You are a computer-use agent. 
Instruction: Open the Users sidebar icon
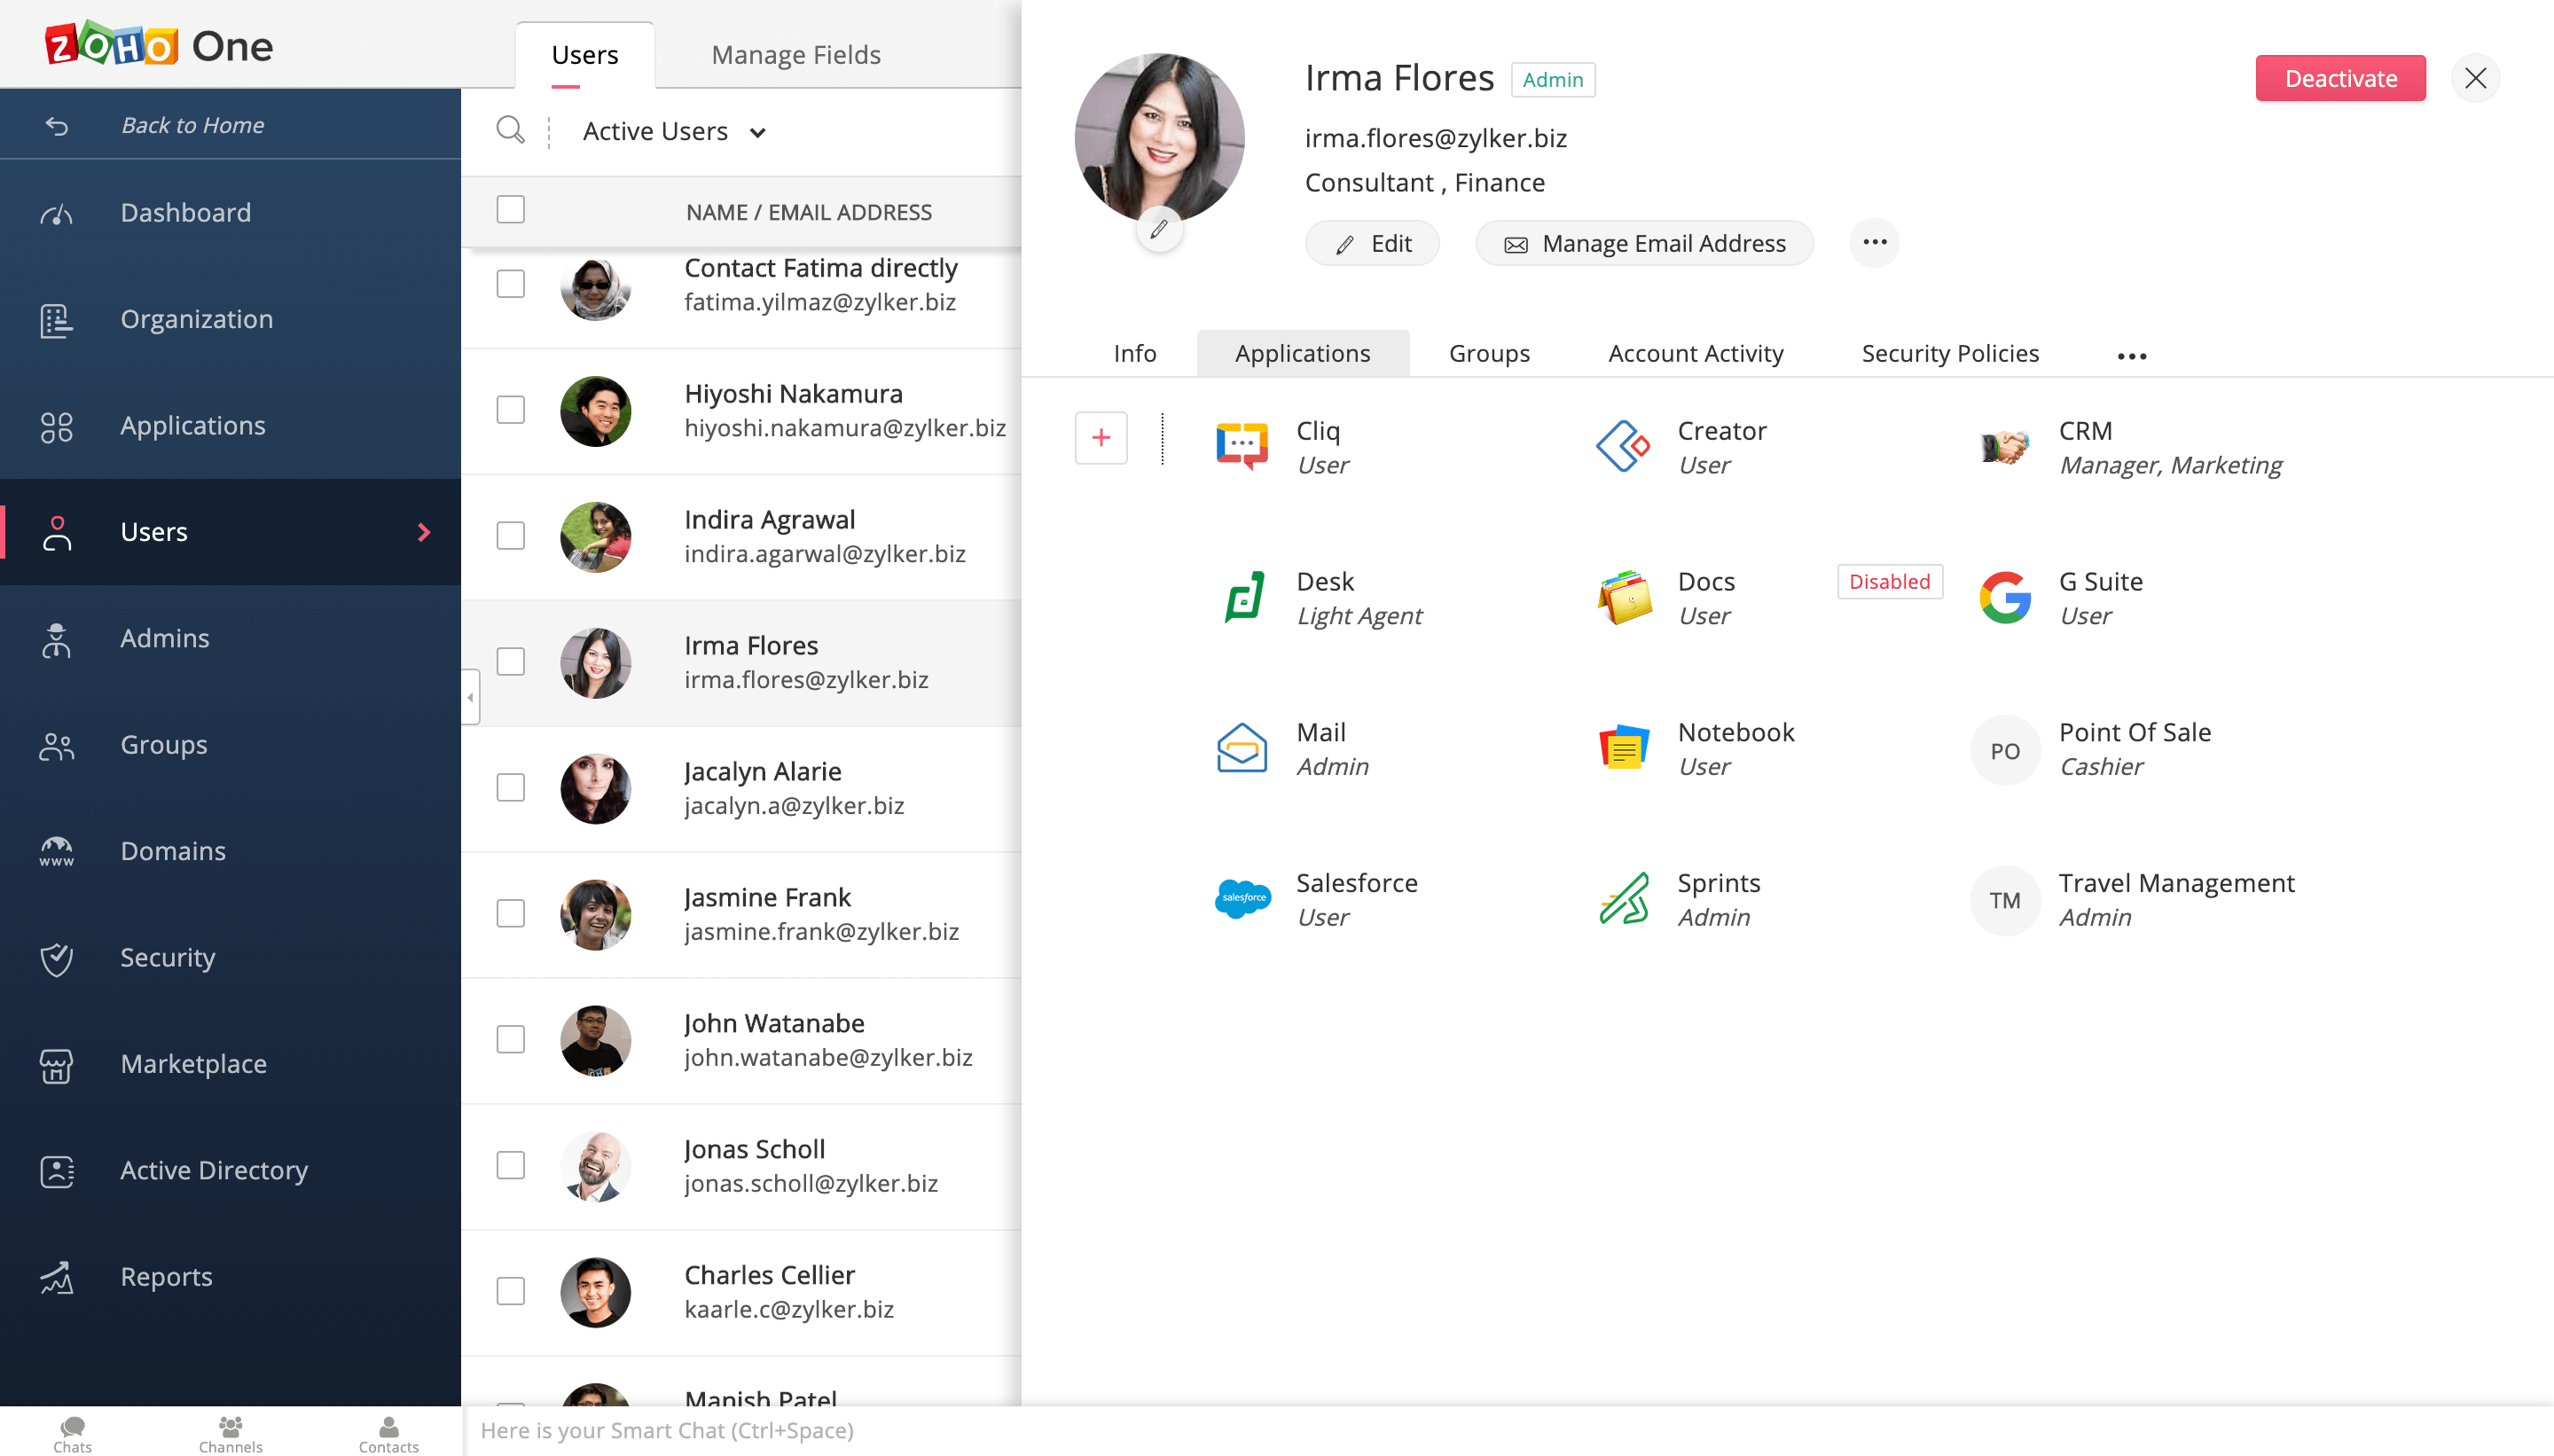click(57, 531)
